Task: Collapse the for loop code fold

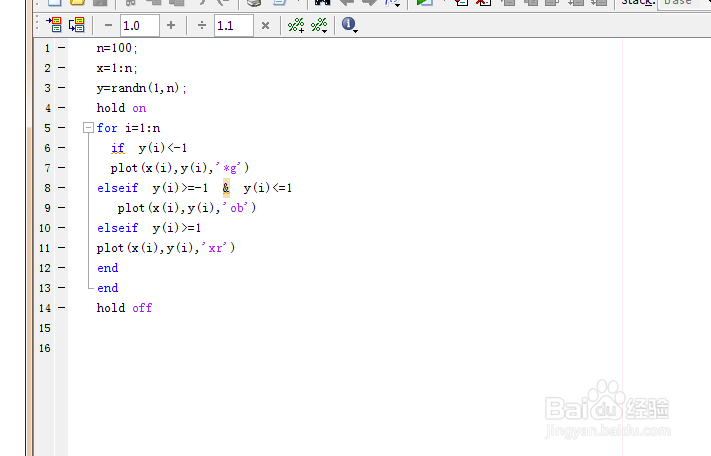Action: pyautogui.click(x=88, y=128)
